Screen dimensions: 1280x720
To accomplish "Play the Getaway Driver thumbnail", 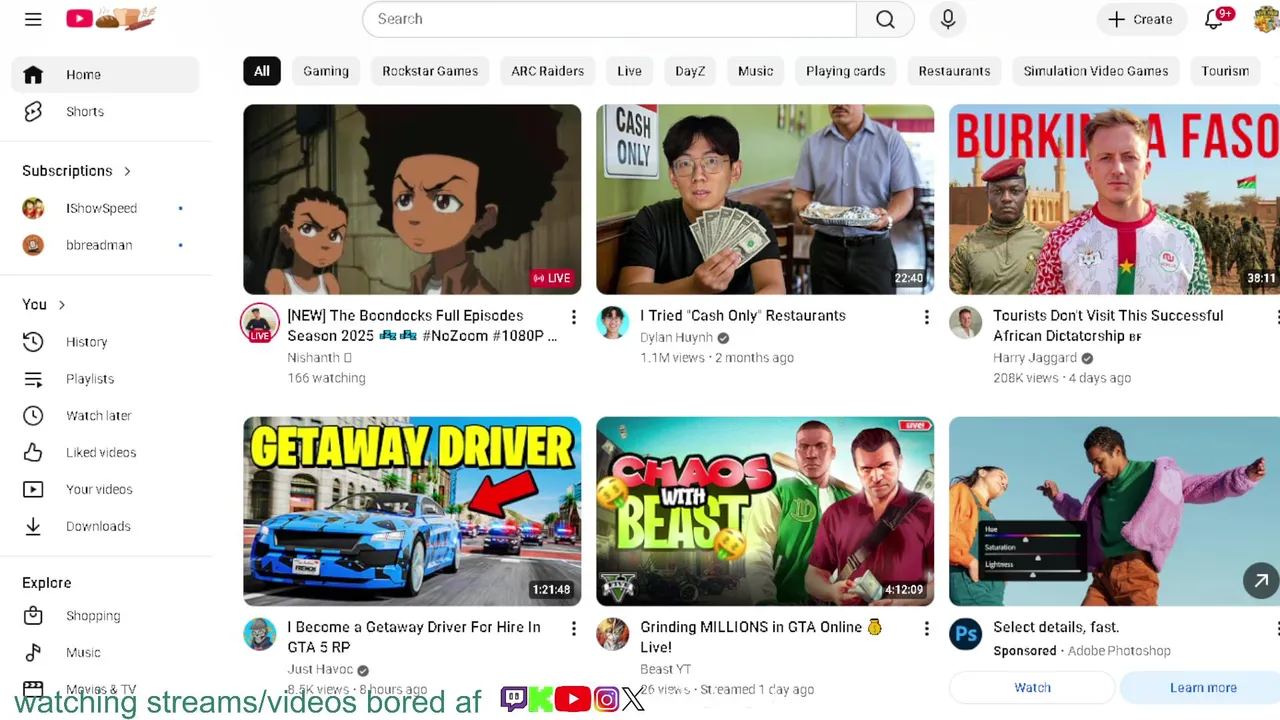I will [x=412, y=511].
